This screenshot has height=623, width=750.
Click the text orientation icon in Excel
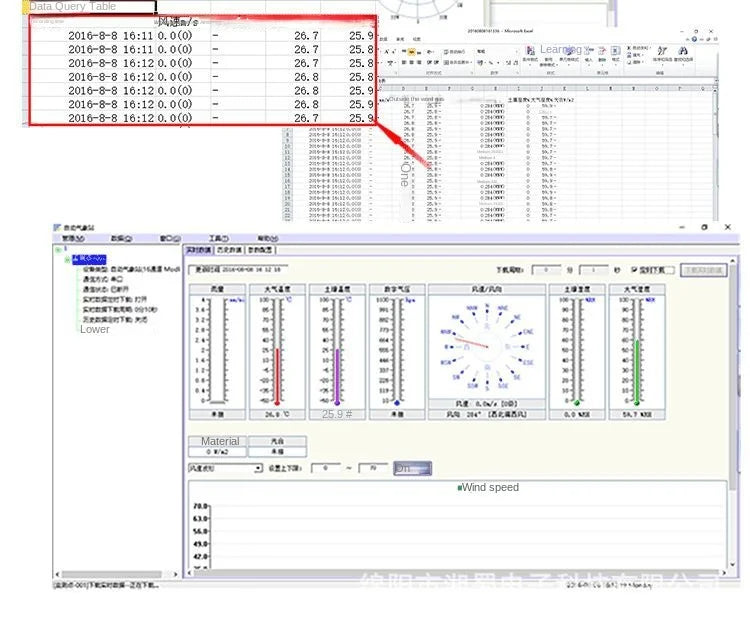pos(430,52)
